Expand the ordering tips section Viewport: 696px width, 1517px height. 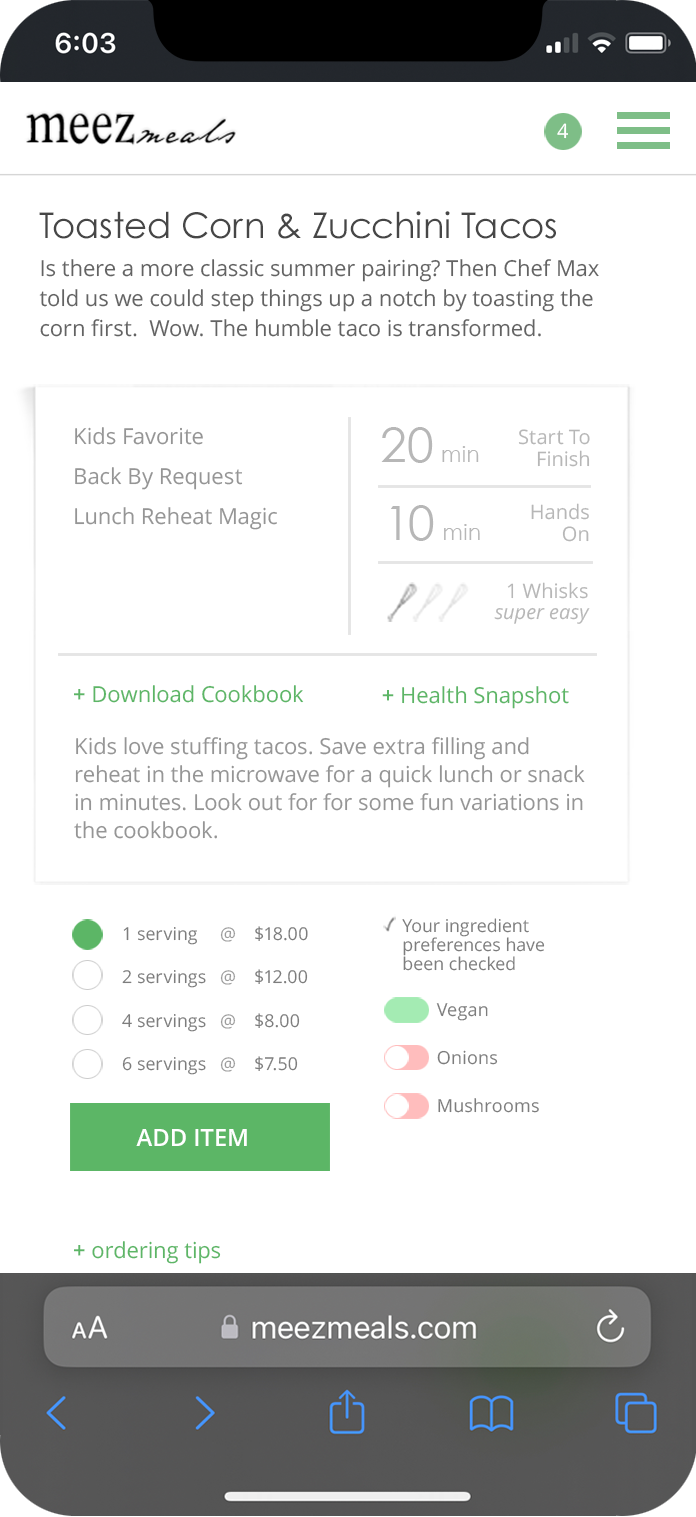(147, 1251)
